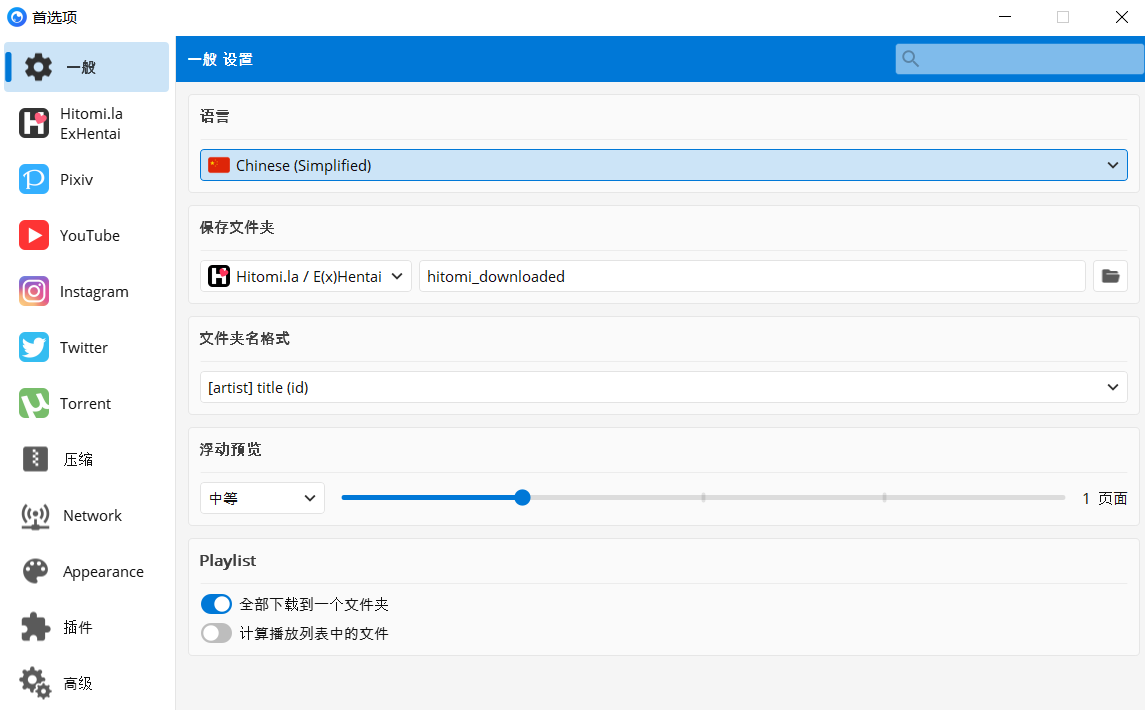Click the 文件夹名格式 section heading
The image size is (1145, 710).
click(245, 338)
